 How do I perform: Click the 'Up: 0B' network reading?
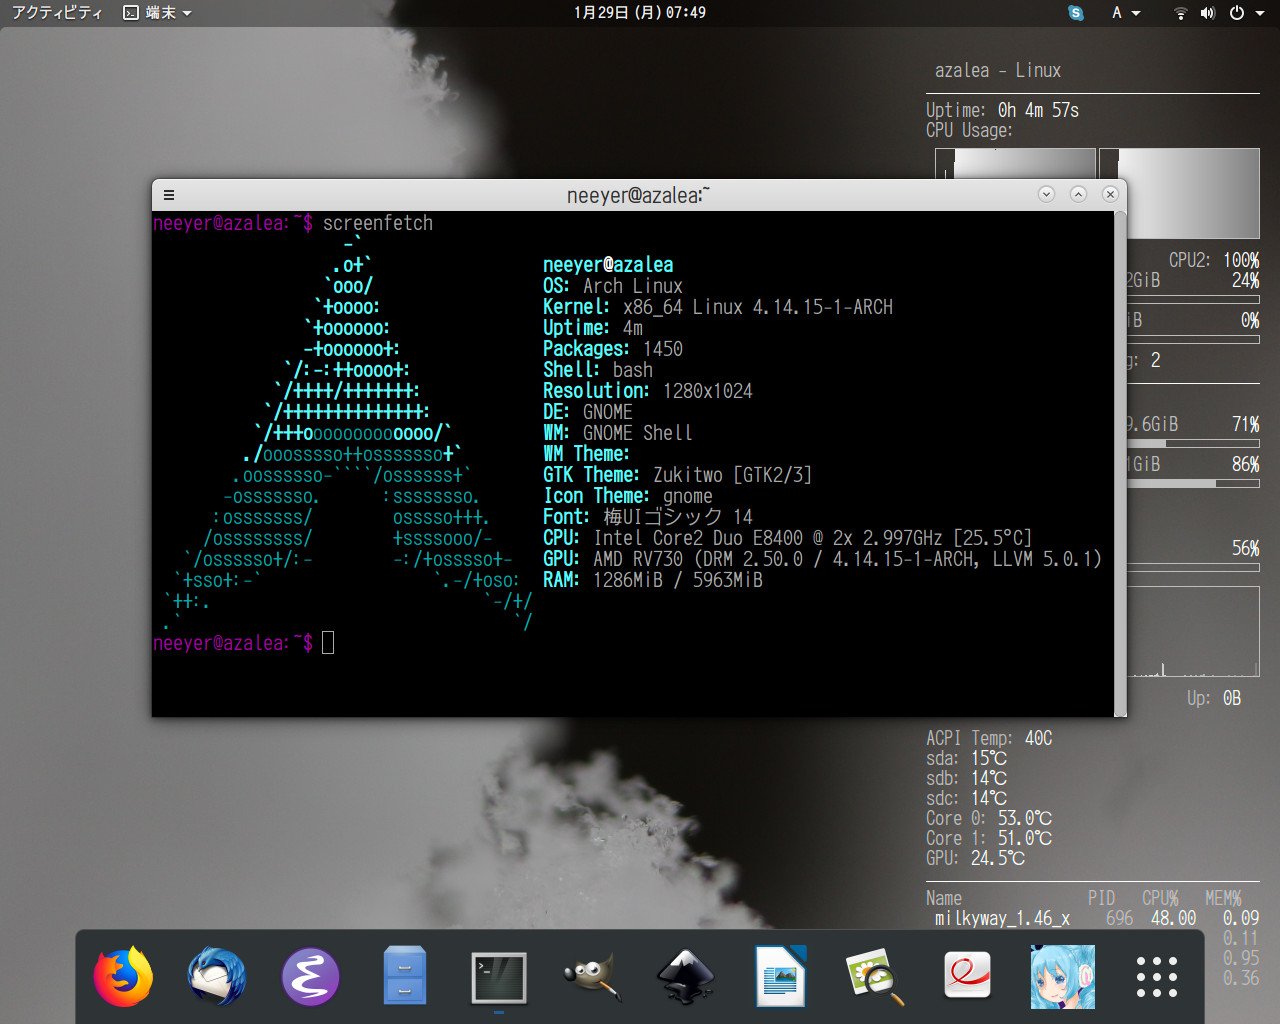(x=1214, y=698)
